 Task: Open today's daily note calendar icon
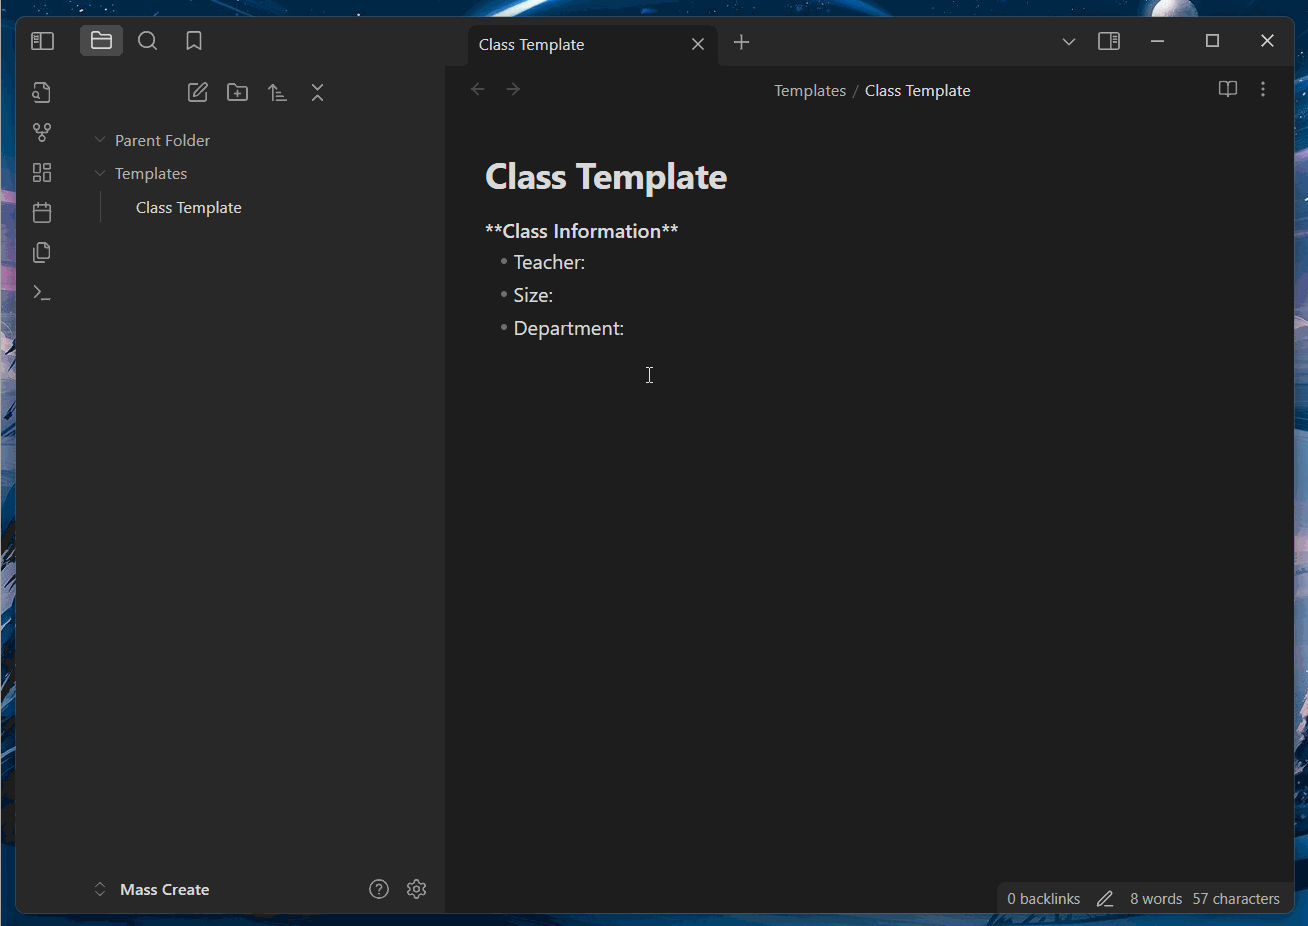pyautogui.click(x=42, y=213)
